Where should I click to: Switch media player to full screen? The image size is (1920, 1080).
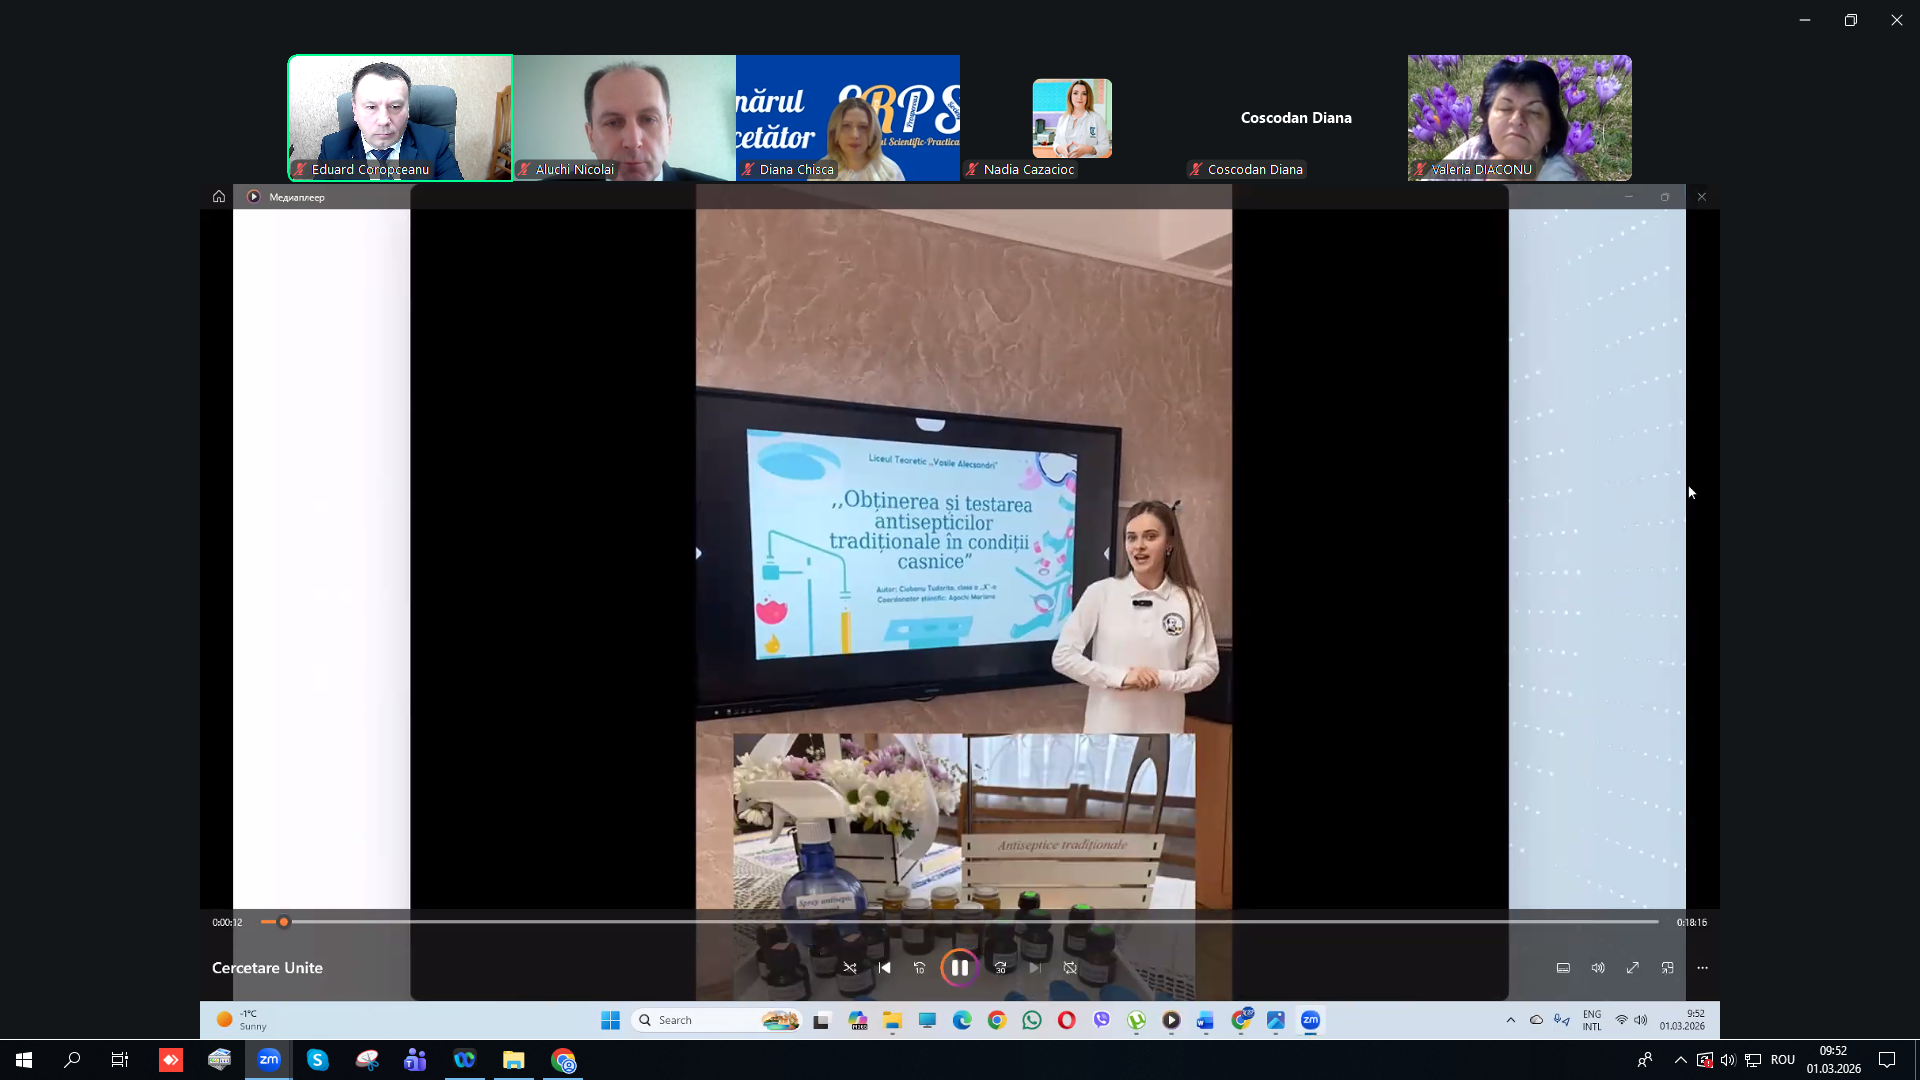tap(1632, 968)
